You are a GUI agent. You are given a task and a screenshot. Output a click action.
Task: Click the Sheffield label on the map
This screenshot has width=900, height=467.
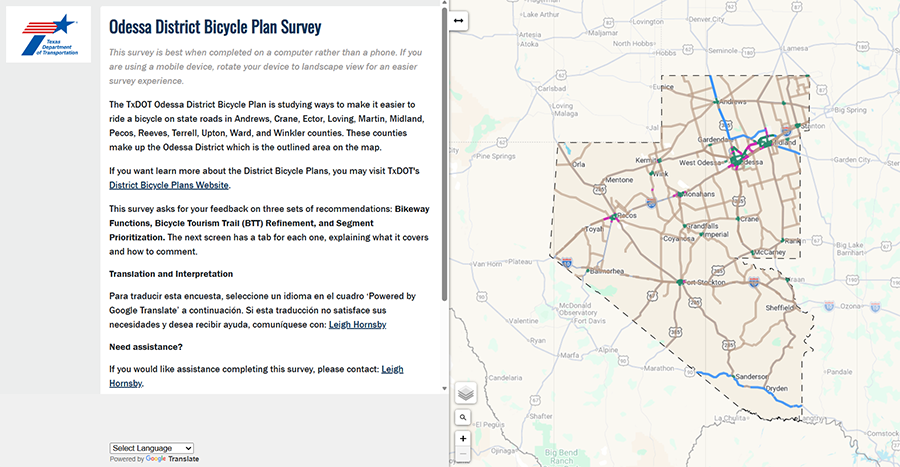[x=780, y=308]
